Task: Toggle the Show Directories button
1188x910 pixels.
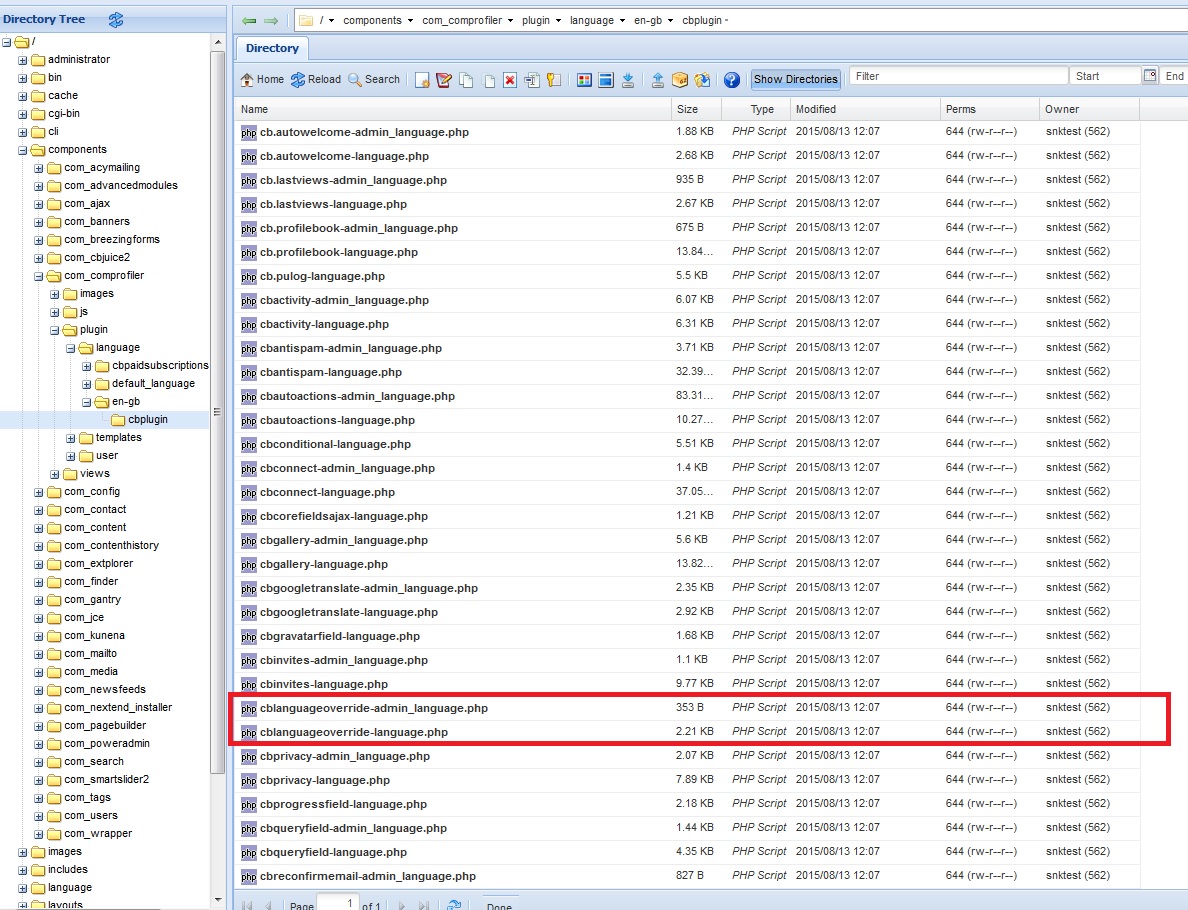Action: (796, 79)
